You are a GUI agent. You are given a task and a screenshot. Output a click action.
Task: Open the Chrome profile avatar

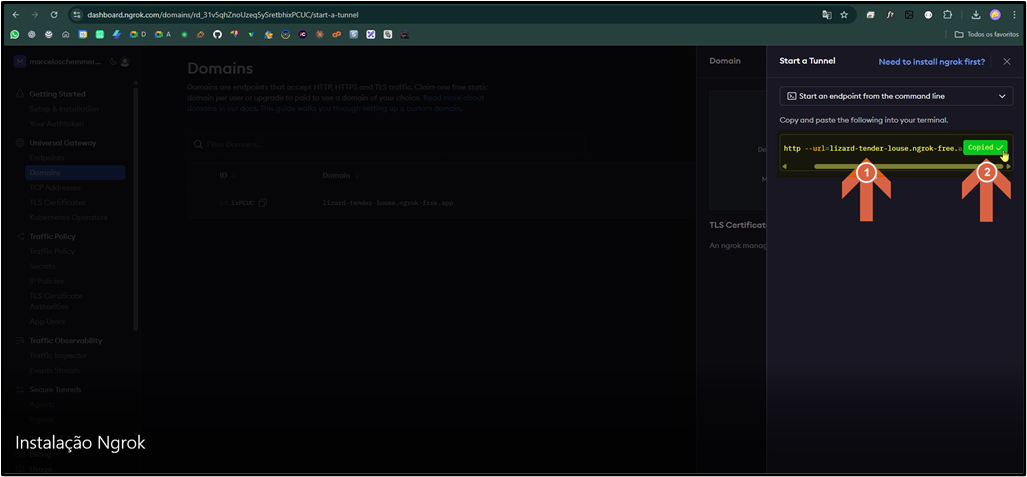(x=995, y=14)
